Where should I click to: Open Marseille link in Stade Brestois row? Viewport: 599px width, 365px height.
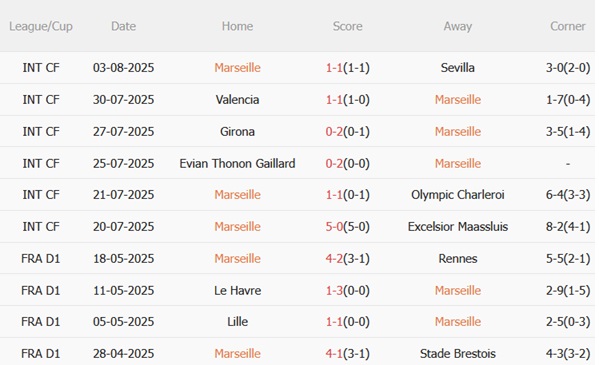click(x=237, y=354)
